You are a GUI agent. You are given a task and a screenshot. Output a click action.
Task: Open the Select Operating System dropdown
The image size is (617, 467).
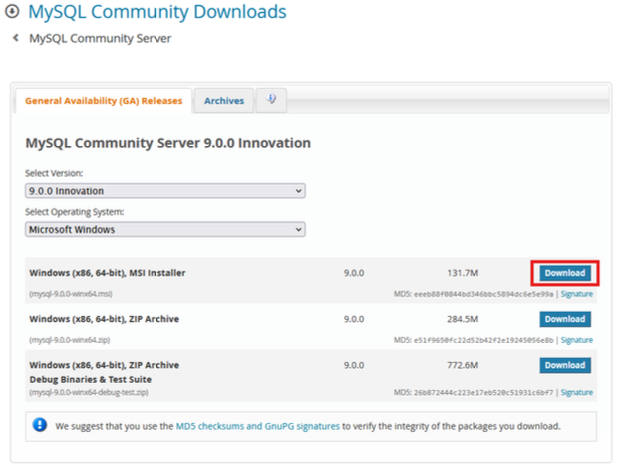(165, 229)
